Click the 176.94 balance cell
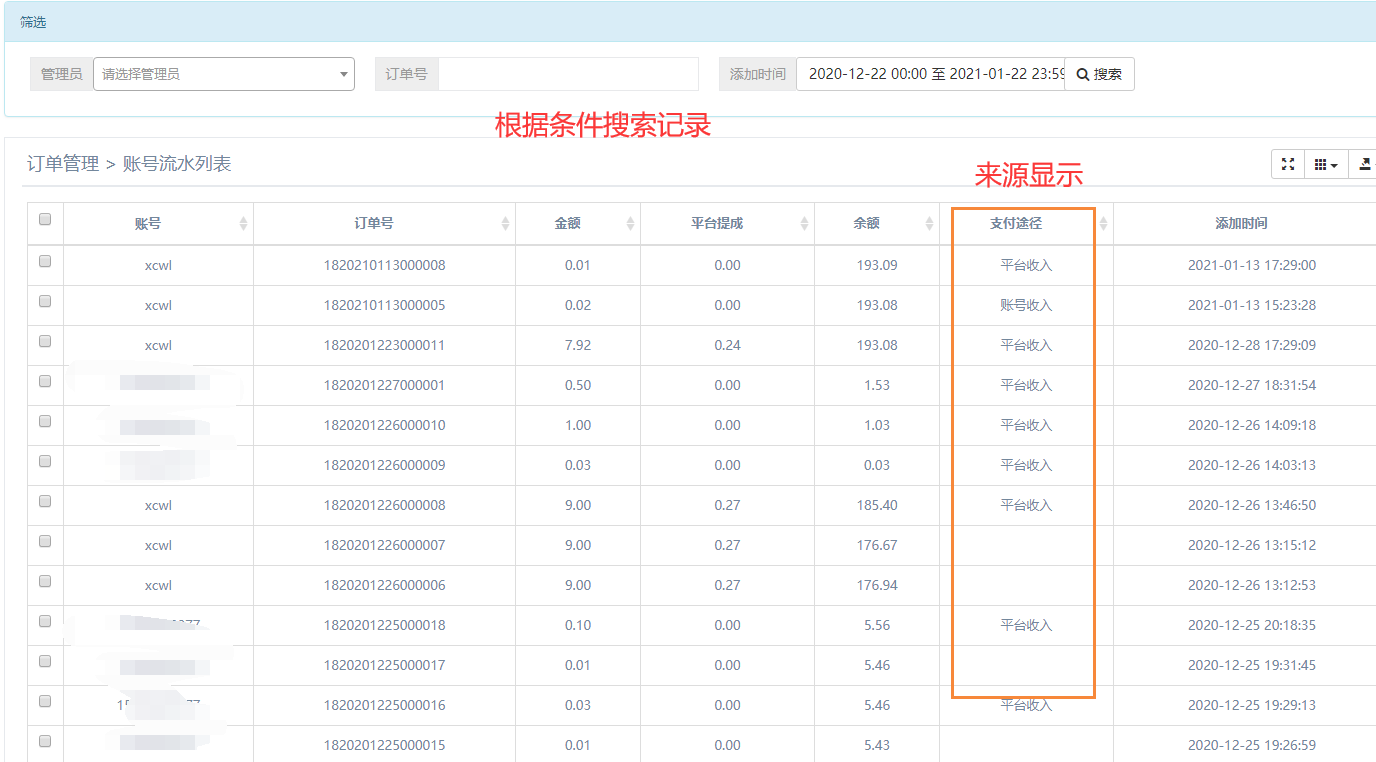The width and height of the screenshot is (1376, 762). [877, 585]
